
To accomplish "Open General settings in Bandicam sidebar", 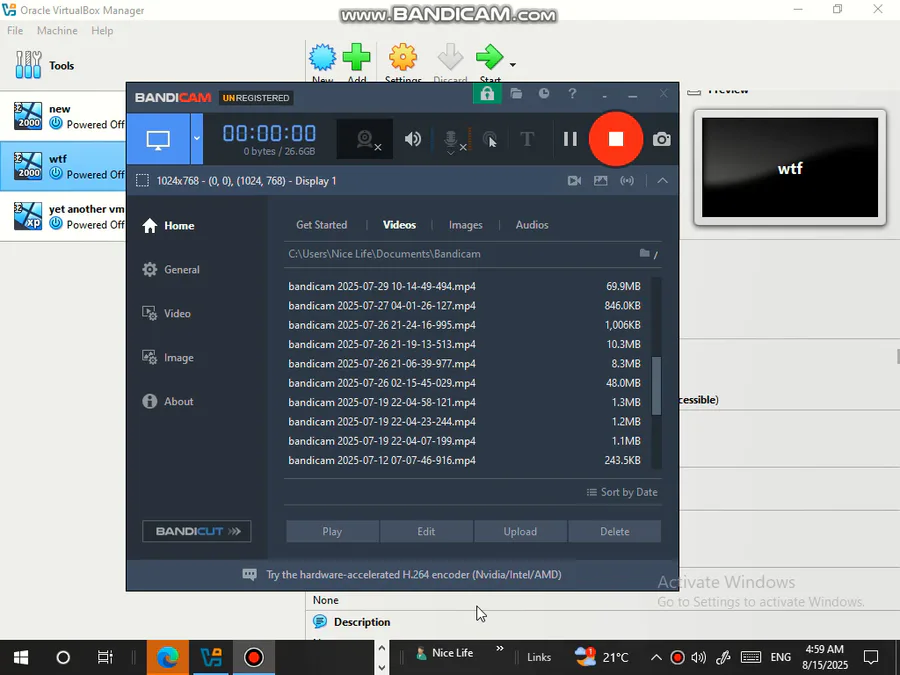I will pos(171,270).
